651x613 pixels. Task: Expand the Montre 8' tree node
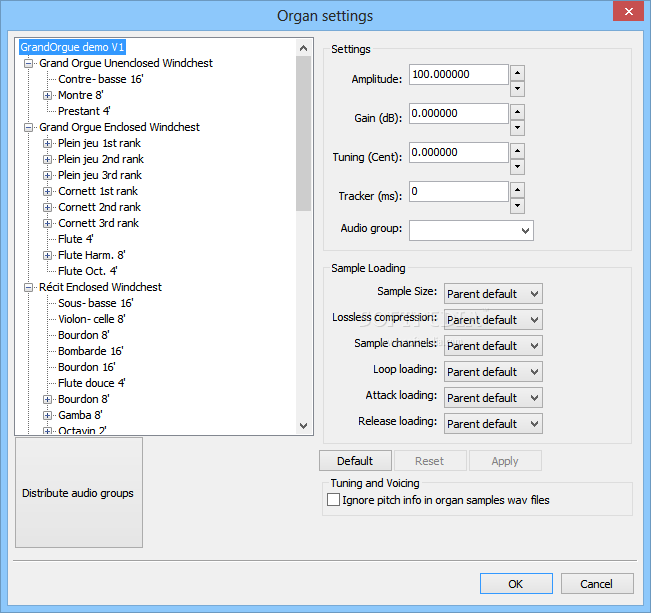coord(47,96)
